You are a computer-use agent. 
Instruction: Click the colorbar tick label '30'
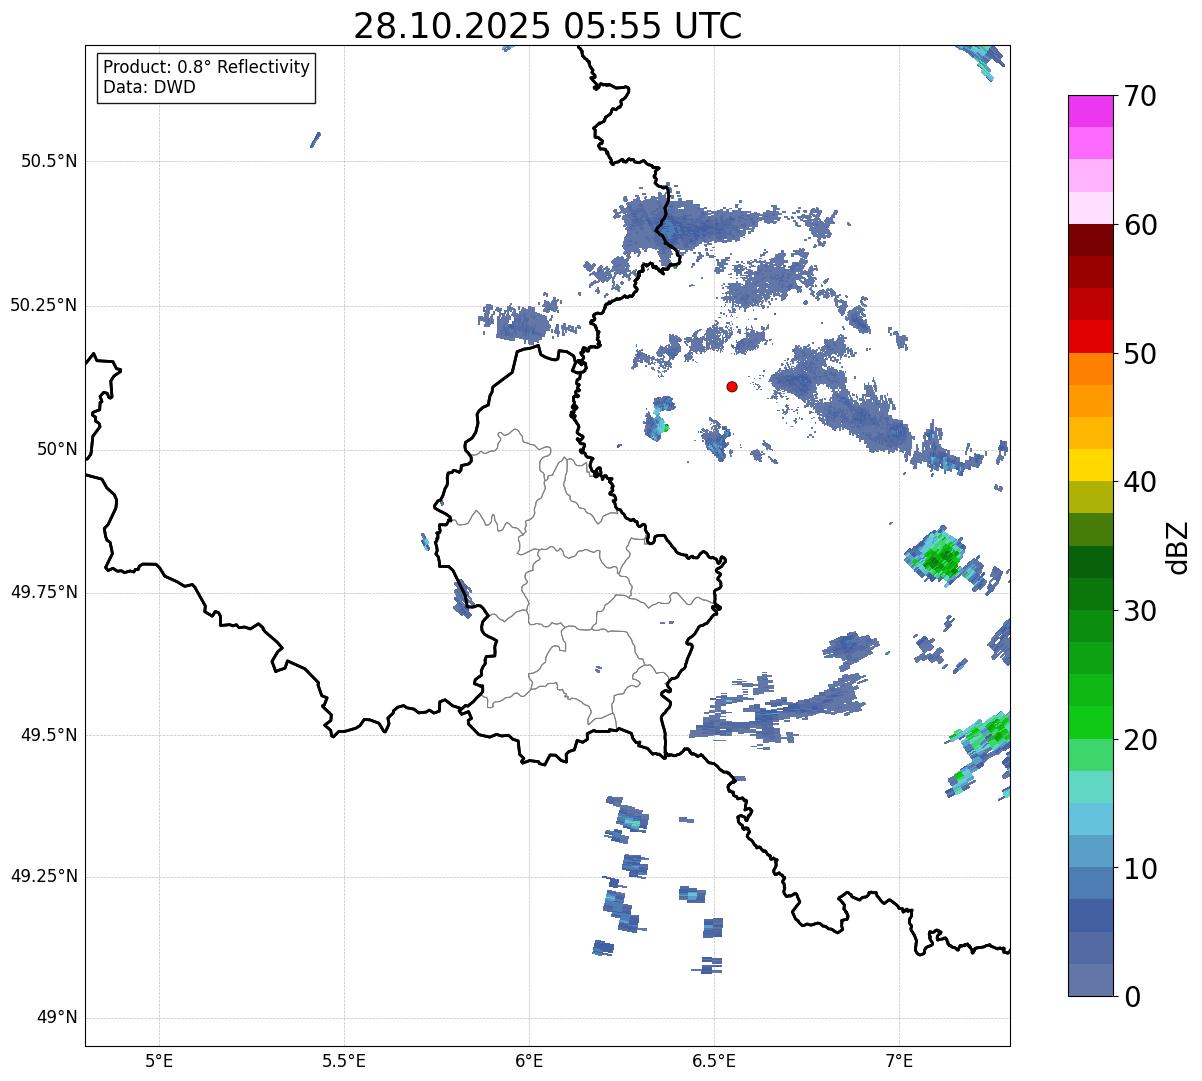pos(1140,611)
